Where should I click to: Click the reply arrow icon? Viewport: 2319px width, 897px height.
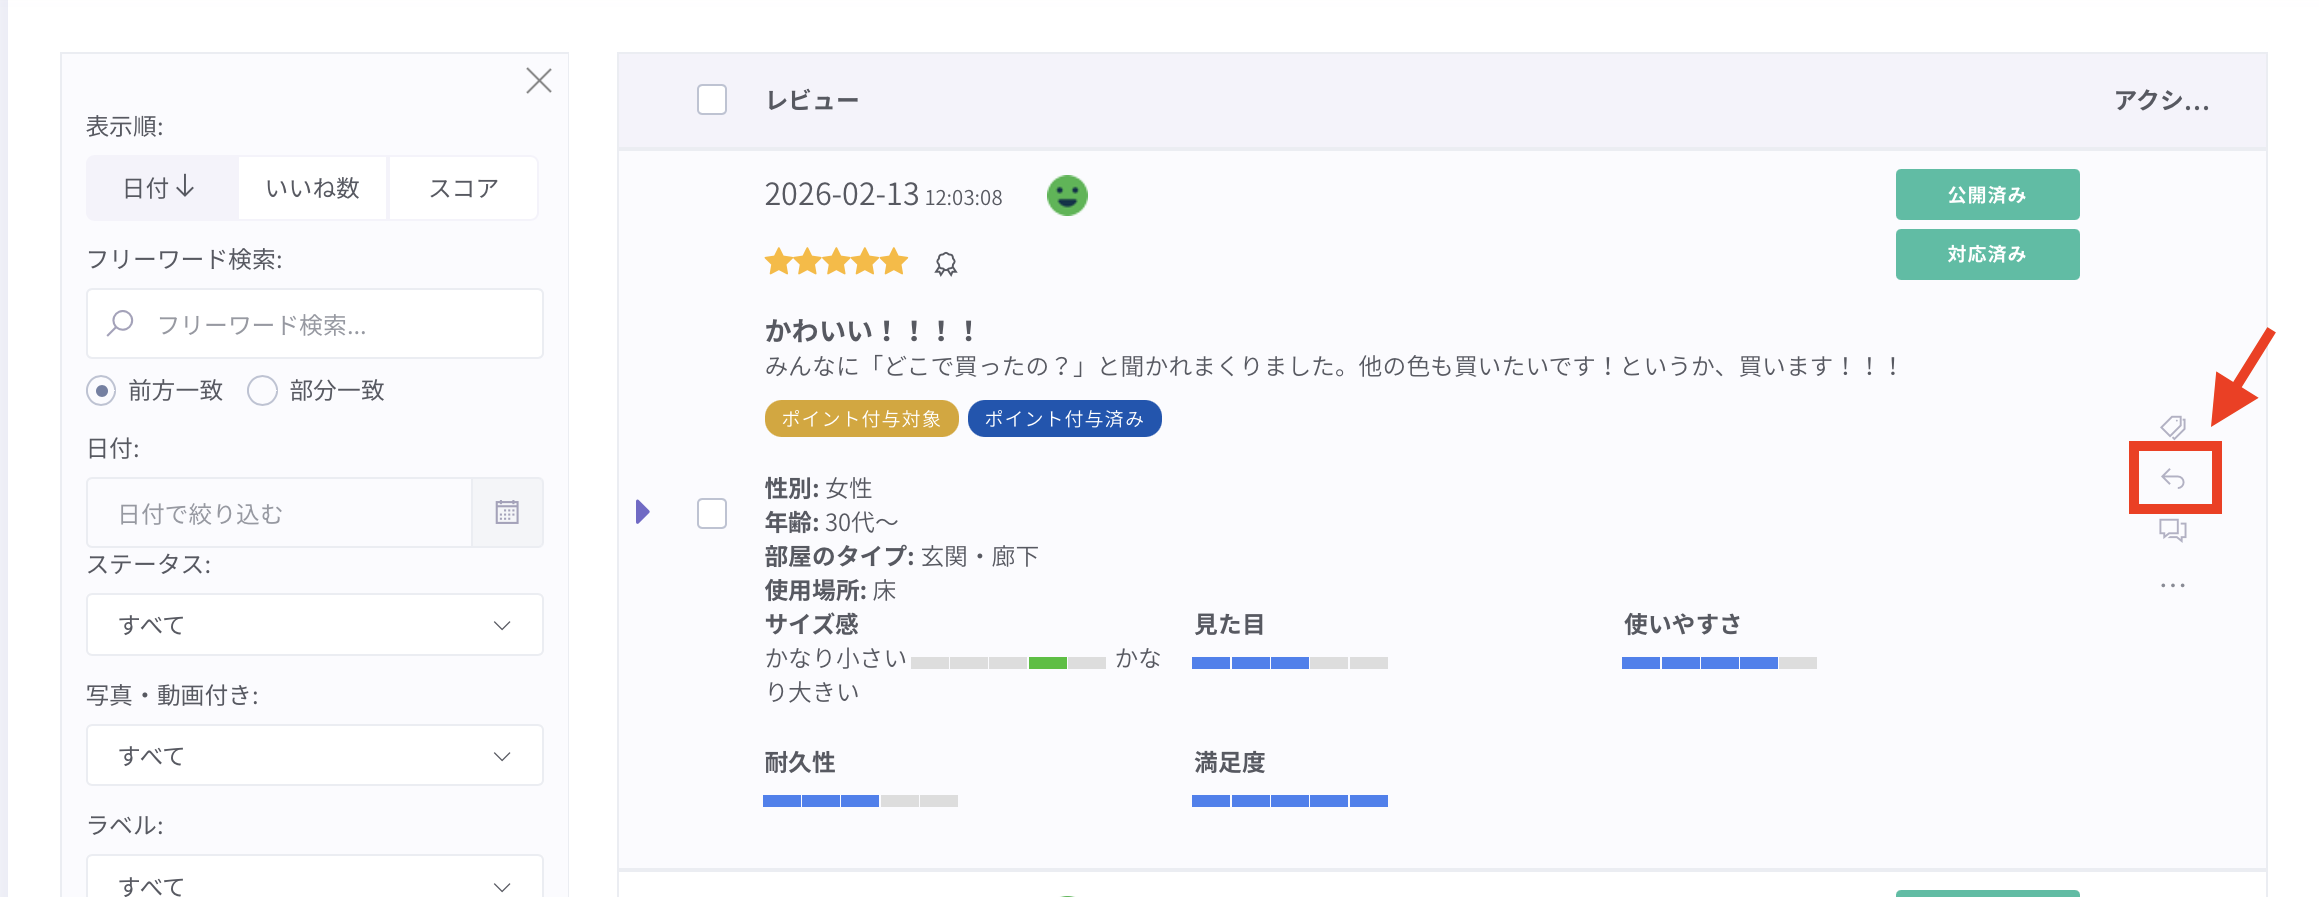coord(2173,479)
